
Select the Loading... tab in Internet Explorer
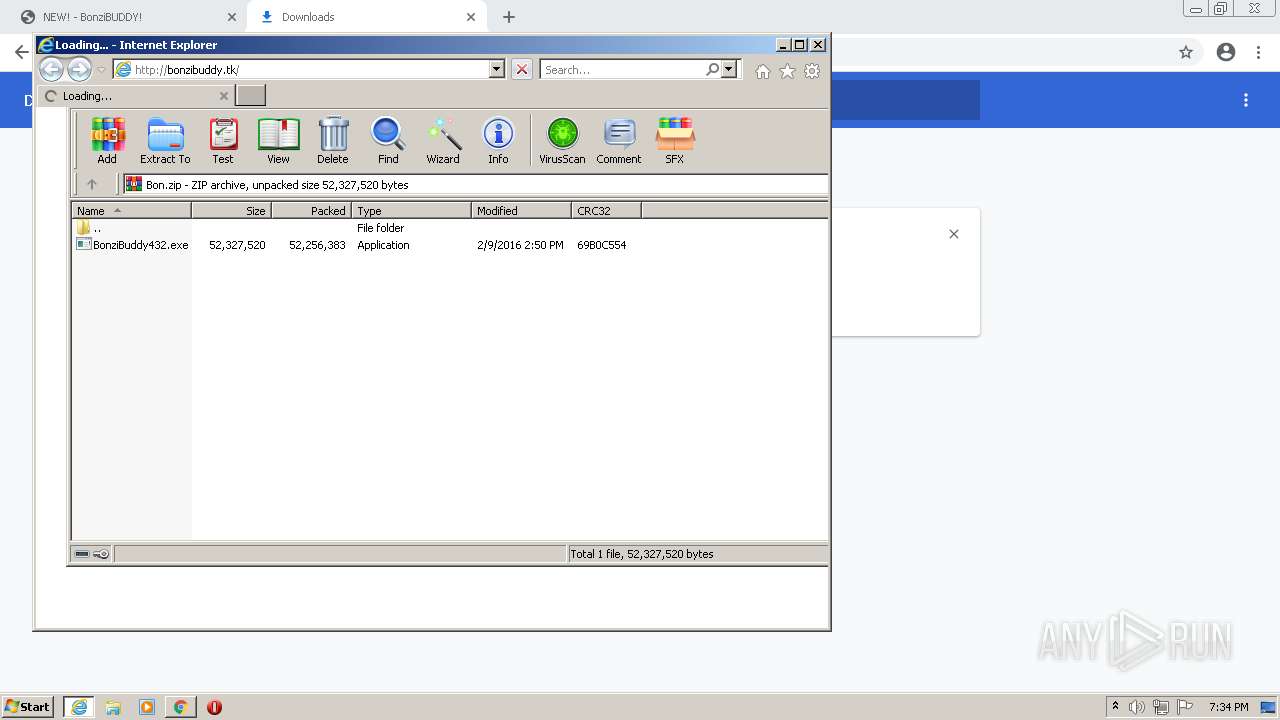click(x=136, y=96)
